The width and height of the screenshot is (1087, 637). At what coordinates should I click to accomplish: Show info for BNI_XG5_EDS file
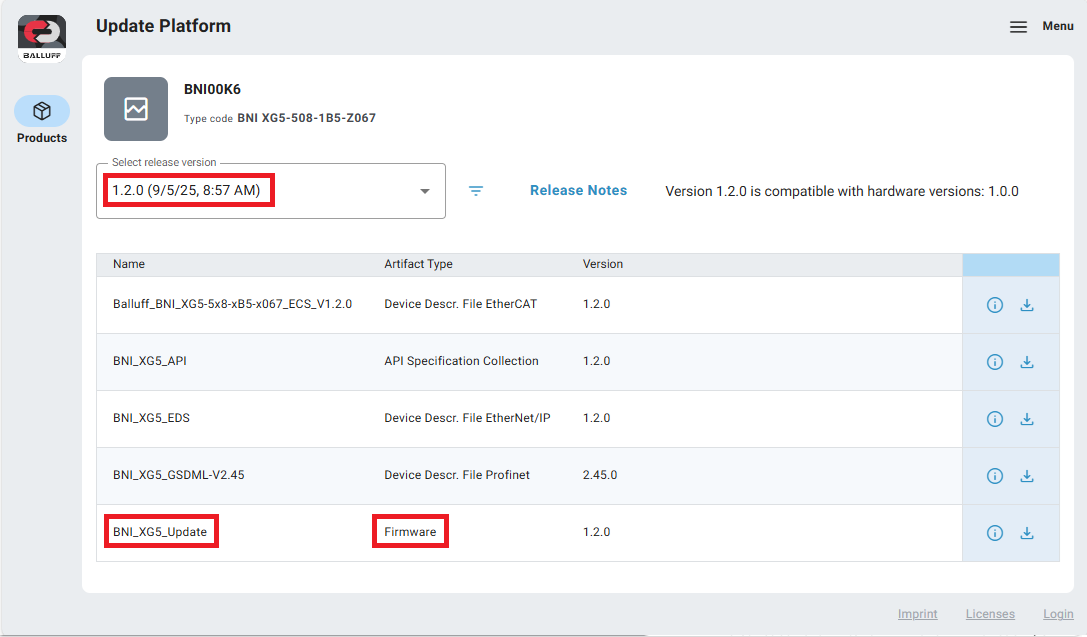coord(994,419)
